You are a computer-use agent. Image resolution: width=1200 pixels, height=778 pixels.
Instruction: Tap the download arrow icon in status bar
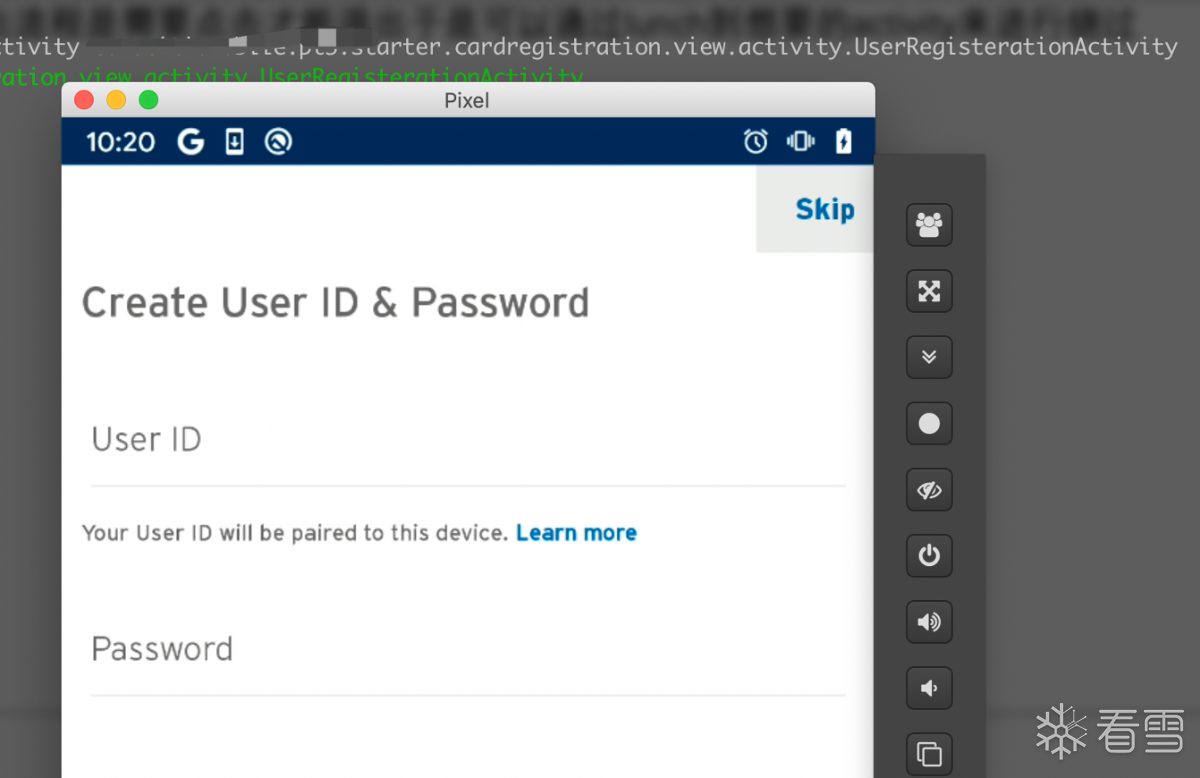click(x=235, y=142)
